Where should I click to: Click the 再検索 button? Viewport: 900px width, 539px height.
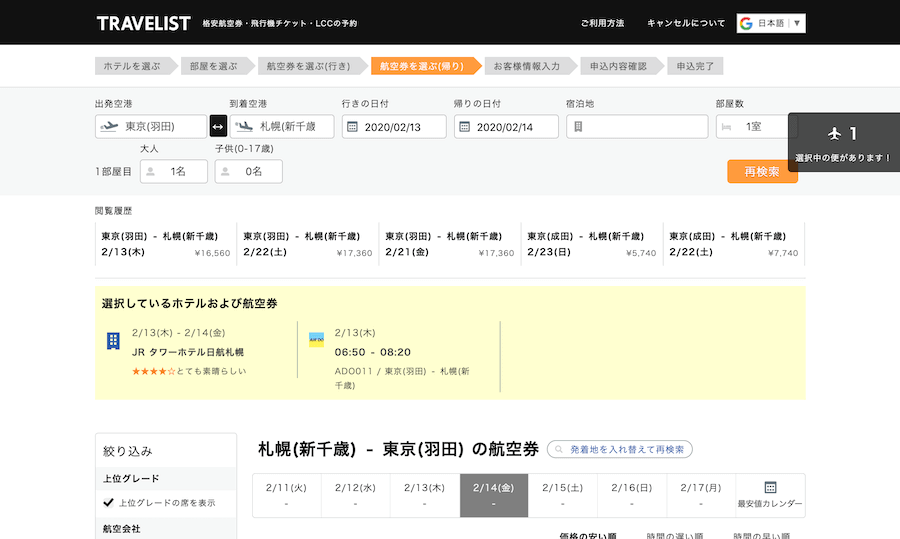tap(762, 172)
